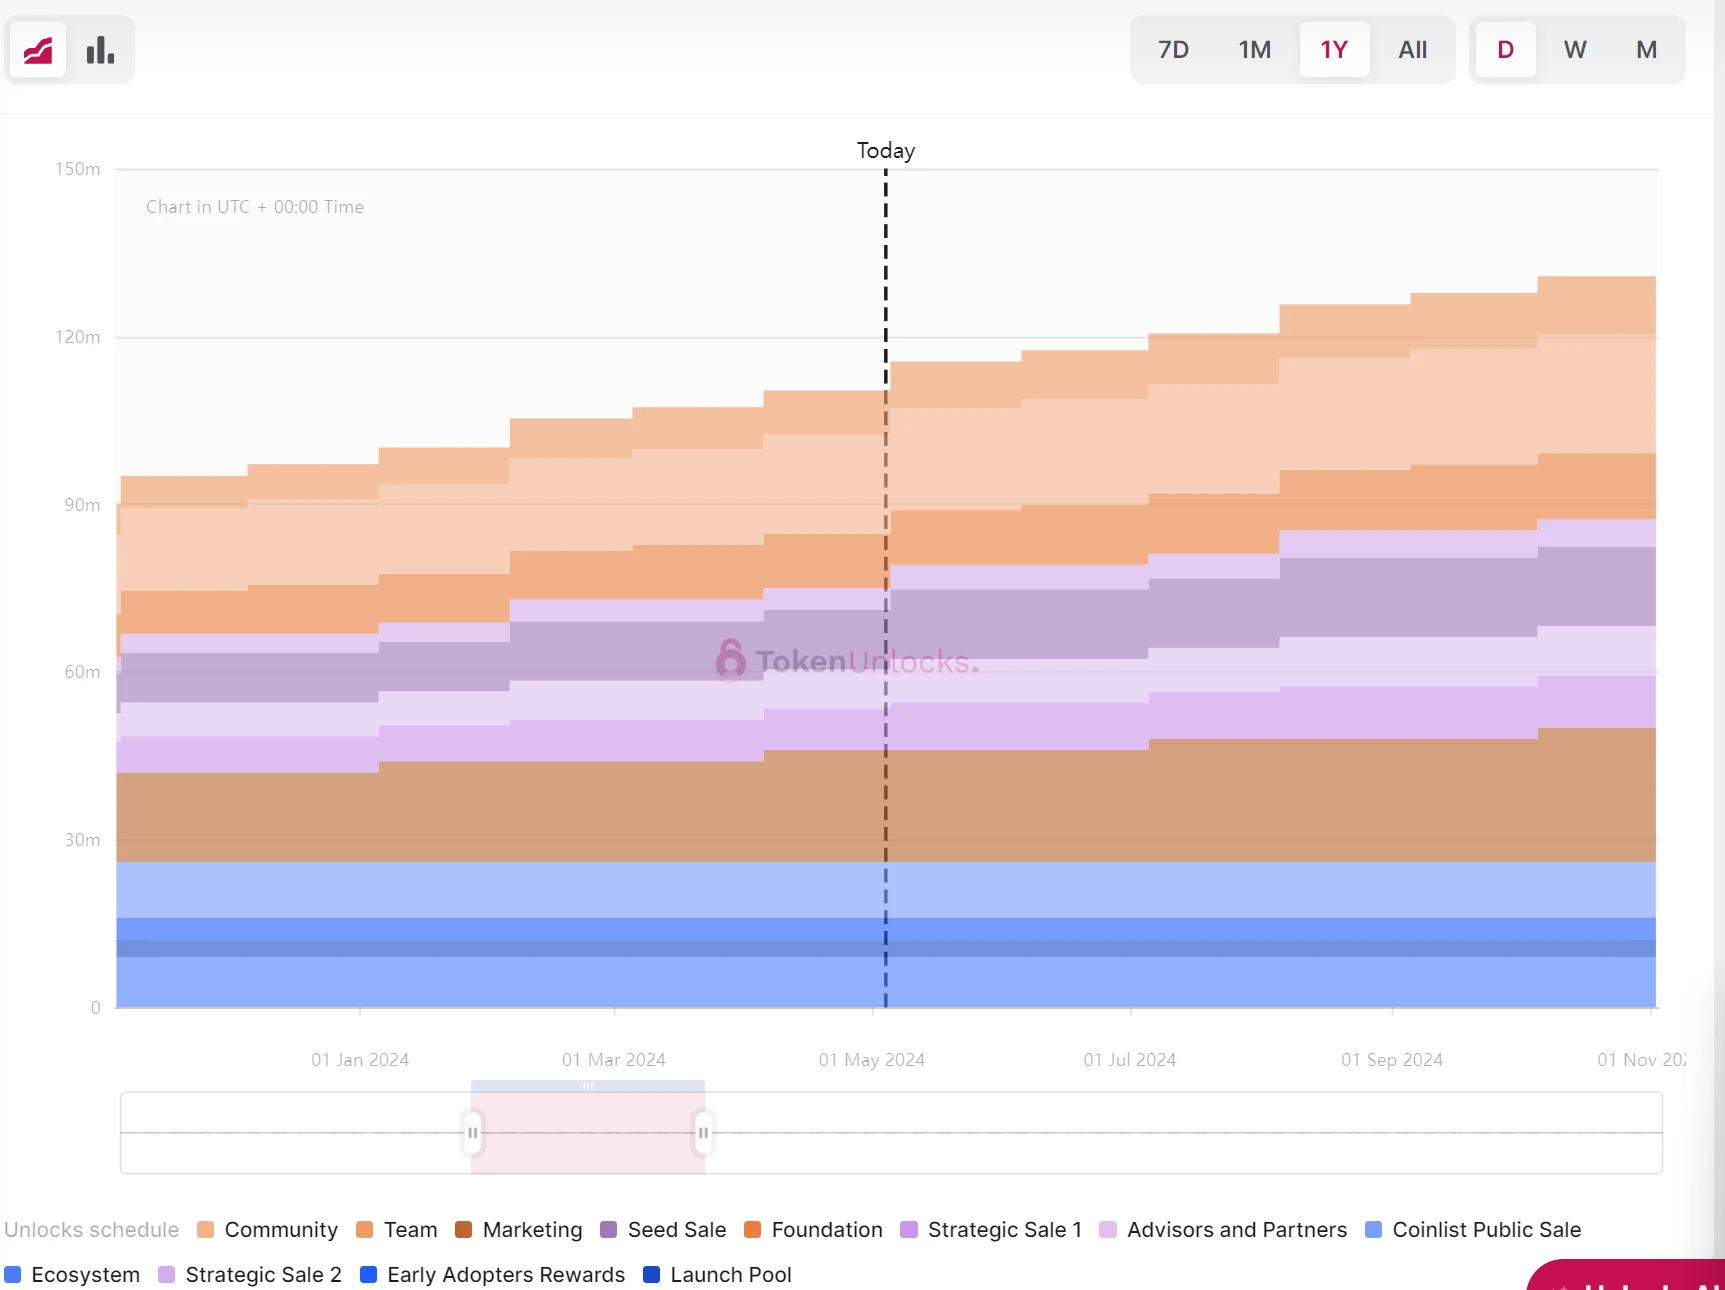
Task: Switch to the bar chart view icon
Action: click(100, 50)
